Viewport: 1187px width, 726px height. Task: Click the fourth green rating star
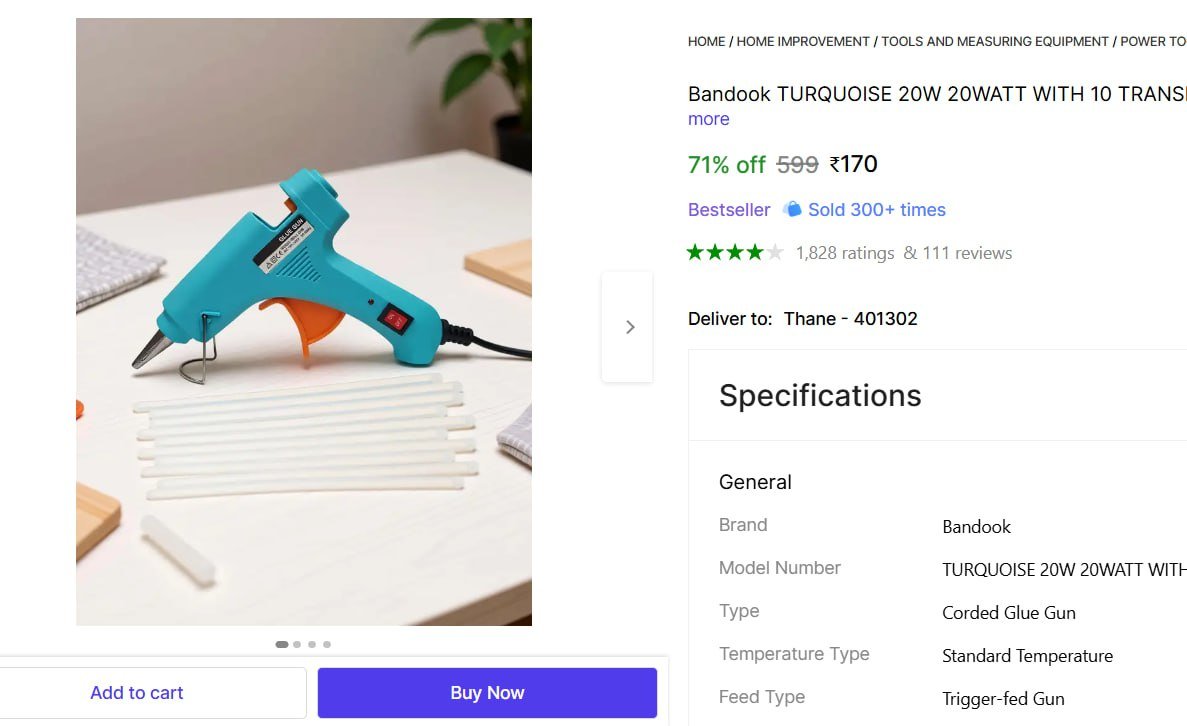(756, 252)
